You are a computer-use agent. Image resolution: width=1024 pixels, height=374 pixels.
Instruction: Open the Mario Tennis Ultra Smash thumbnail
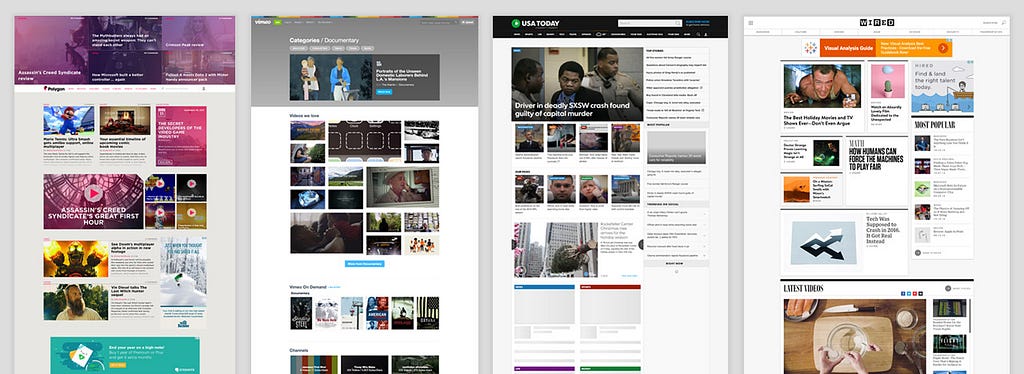[69, 120]
